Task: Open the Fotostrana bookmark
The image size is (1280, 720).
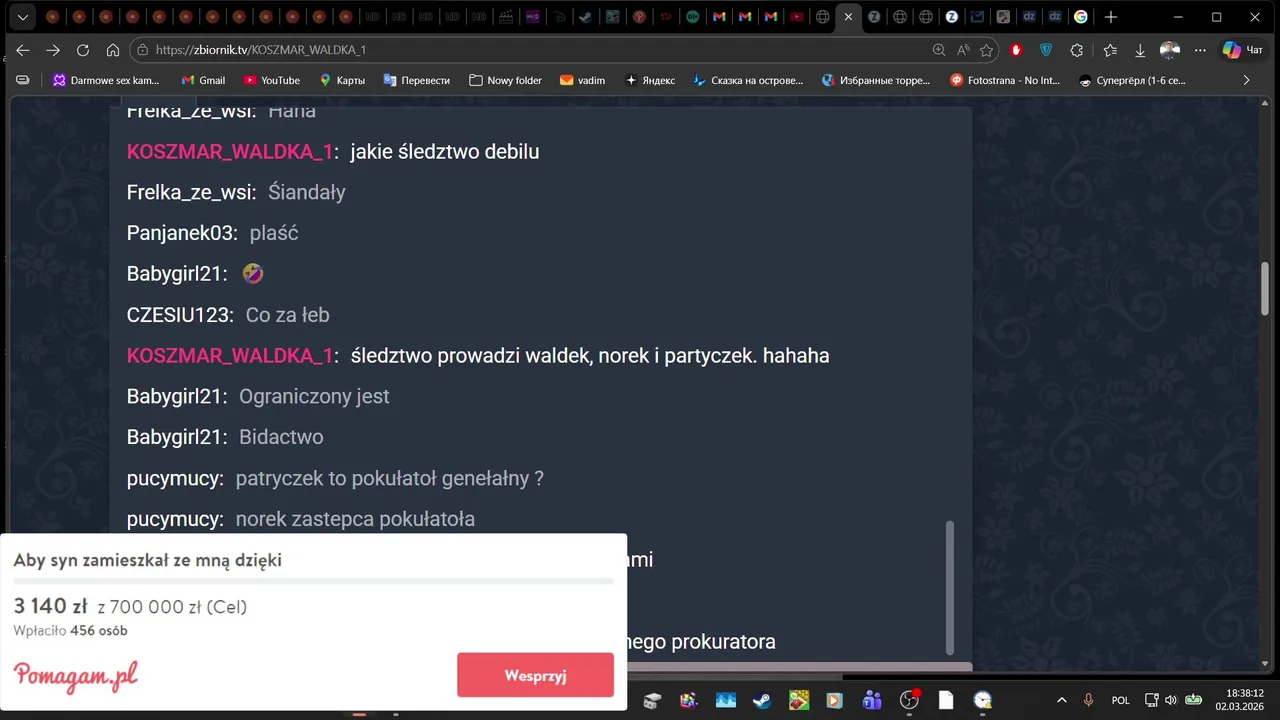Action: click(1005, 80)
